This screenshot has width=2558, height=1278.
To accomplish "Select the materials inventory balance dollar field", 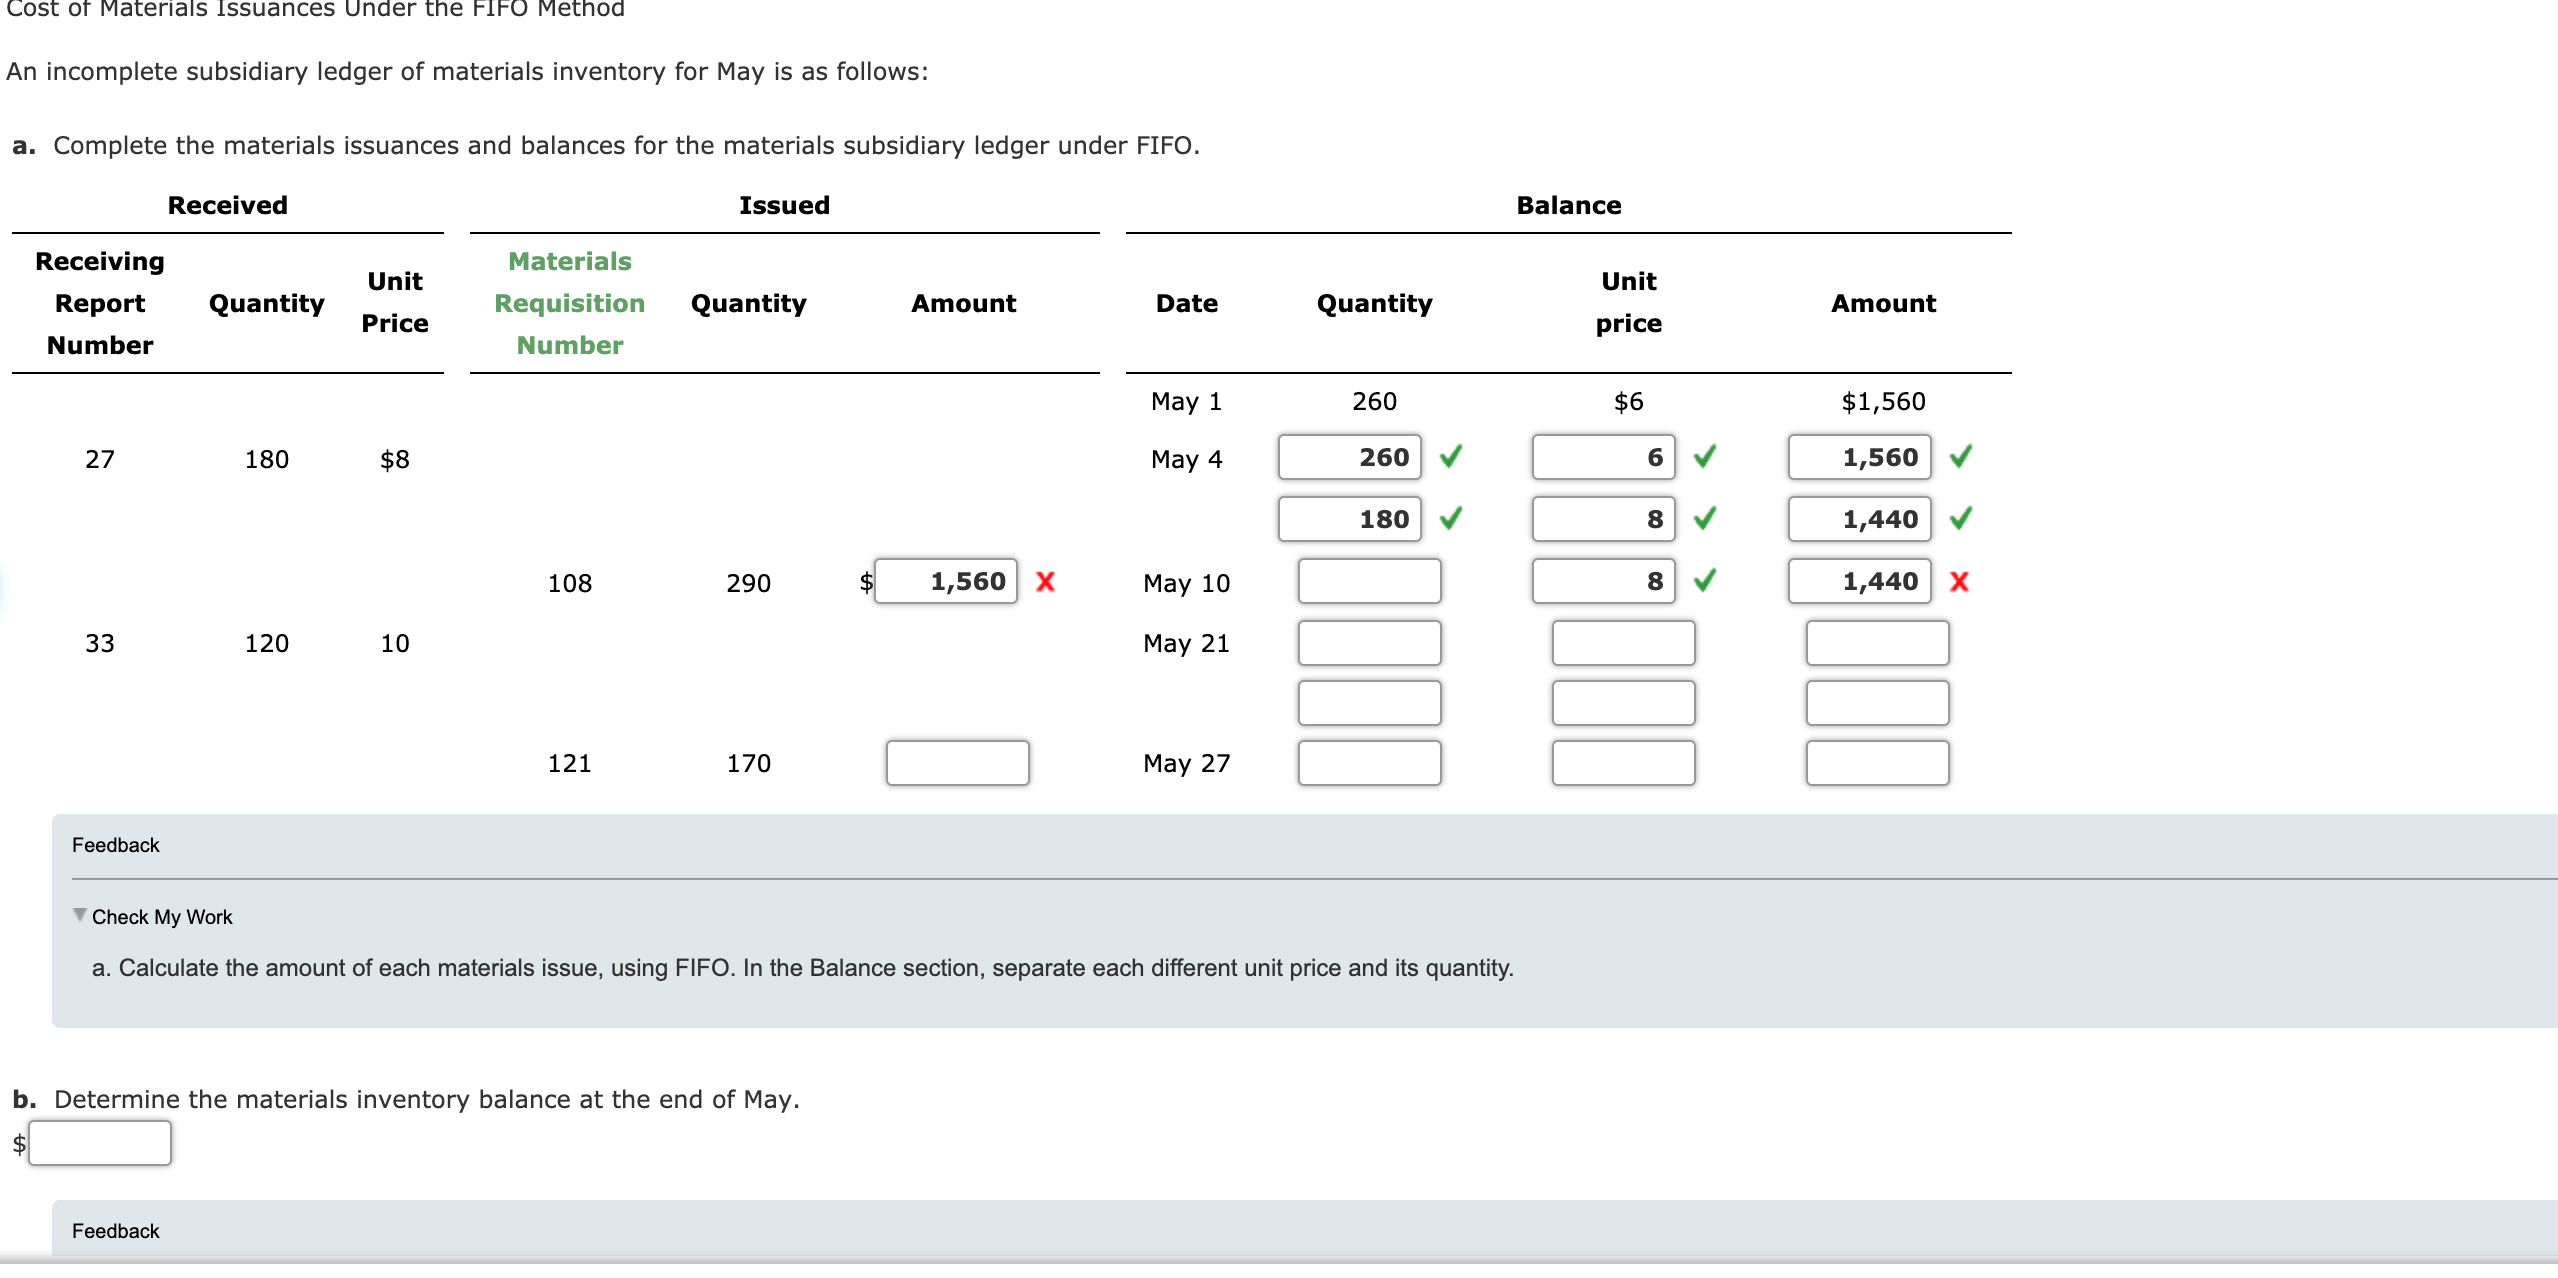I will [99, 1141].
